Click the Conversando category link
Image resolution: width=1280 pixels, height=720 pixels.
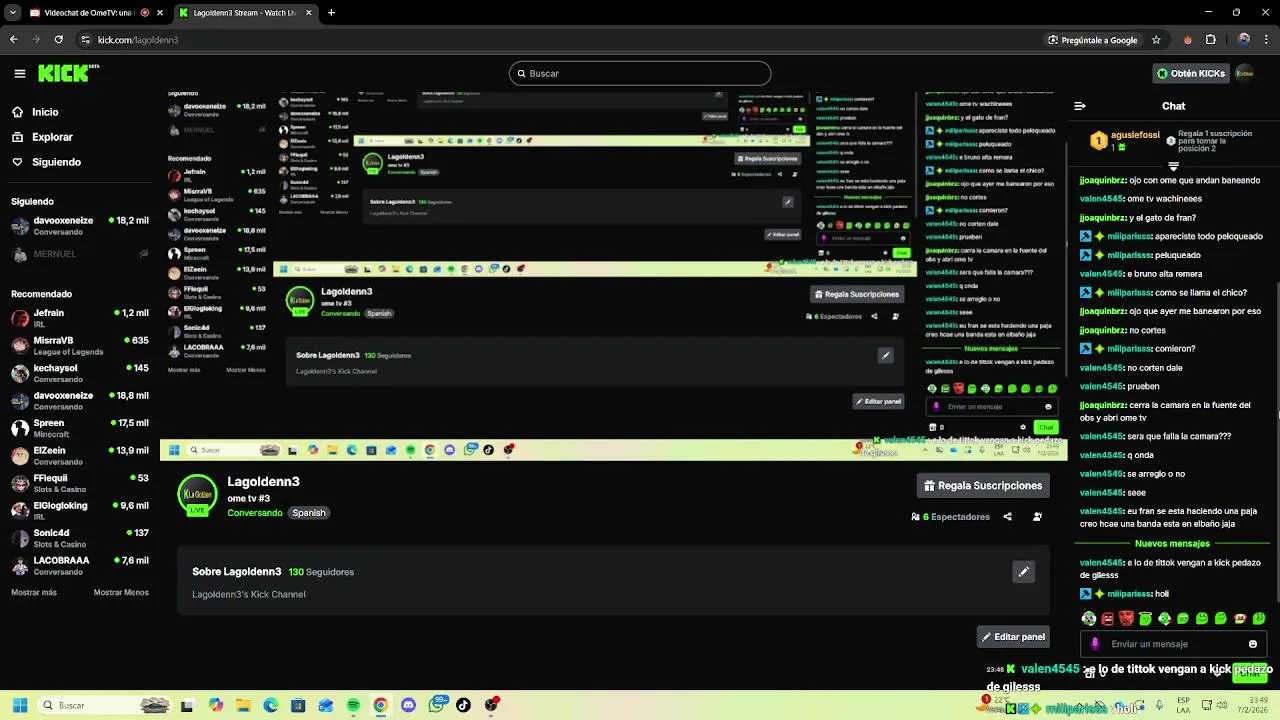[254, 513]
